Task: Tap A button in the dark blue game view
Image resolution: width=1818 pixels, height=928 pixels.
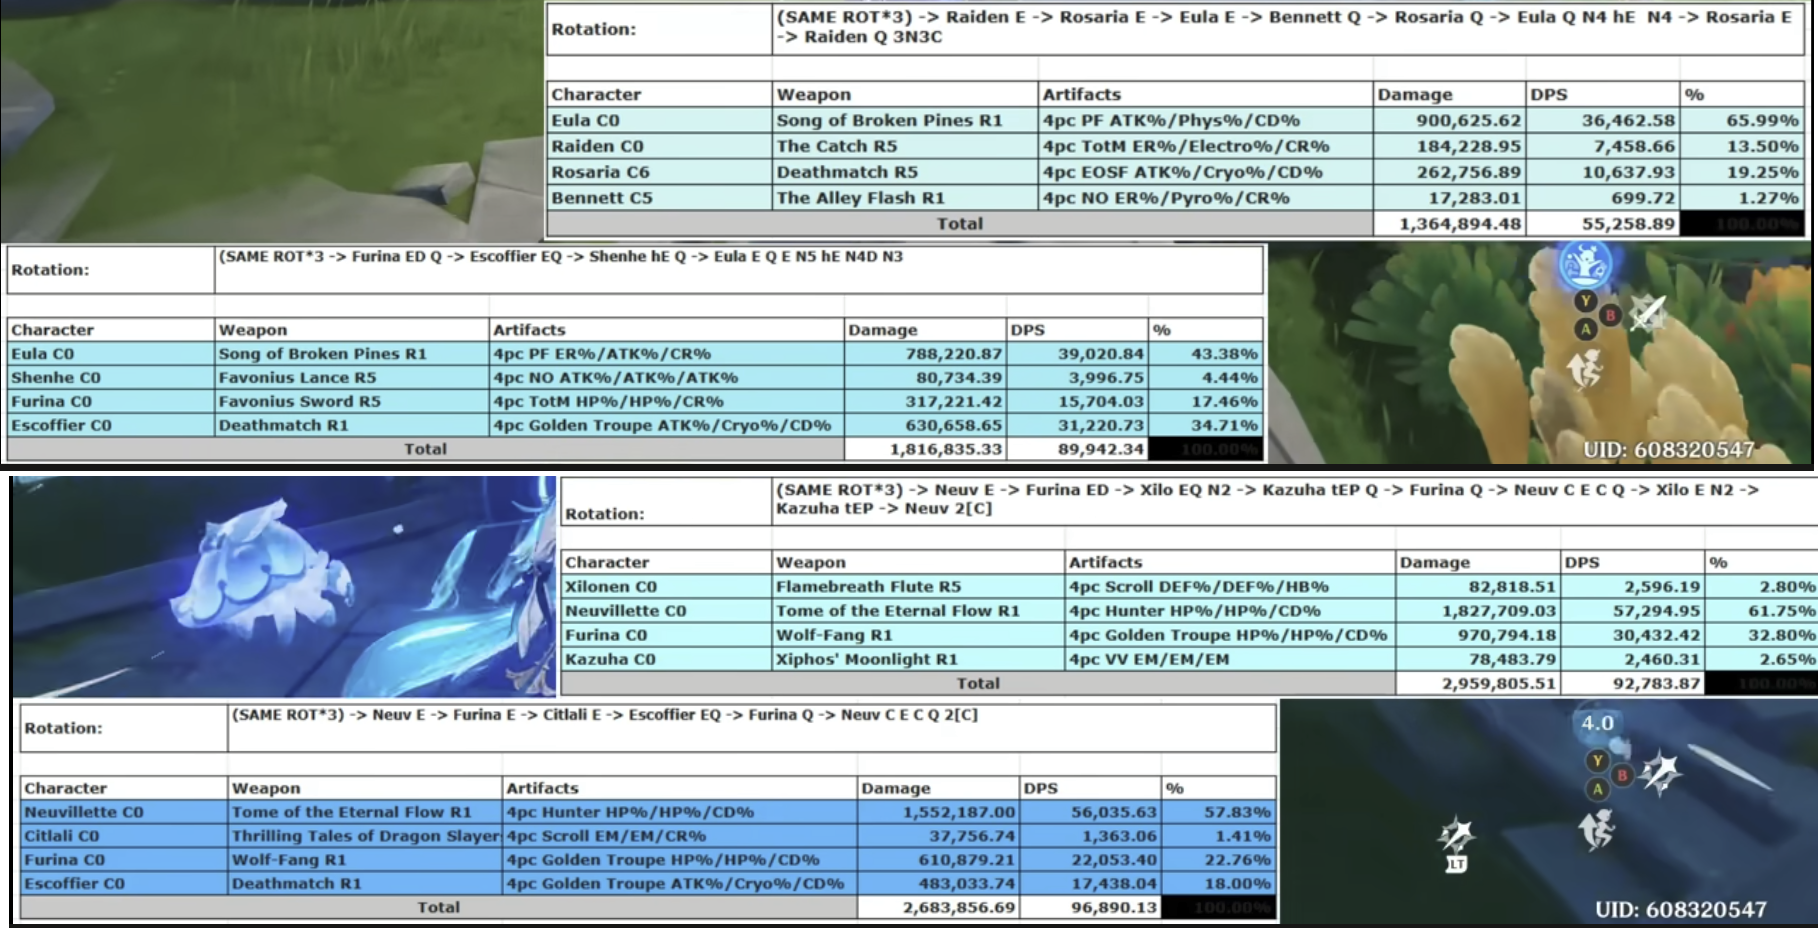Action: (x=1597, y=789)
